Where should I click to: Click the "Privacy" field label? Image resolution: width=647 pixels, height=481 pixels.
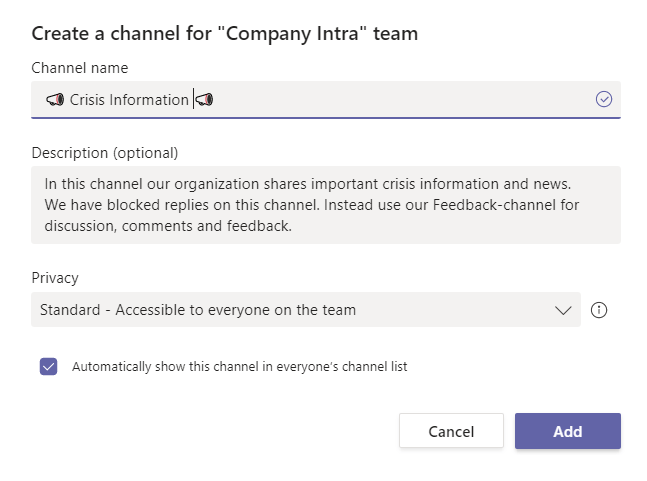(x=55, y=278)
